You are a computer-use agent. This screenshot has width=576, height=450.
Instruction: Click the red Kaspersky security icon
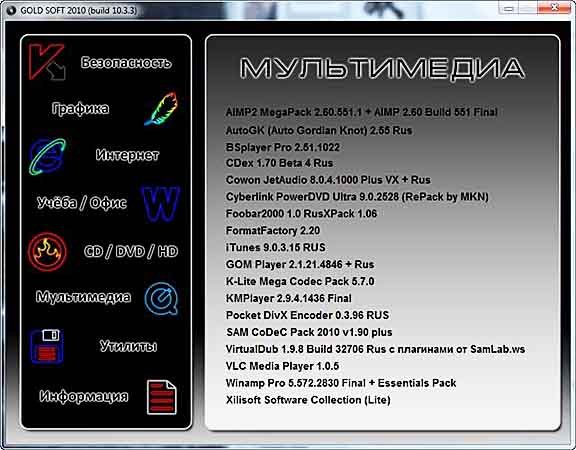click(x=47, y=62)
